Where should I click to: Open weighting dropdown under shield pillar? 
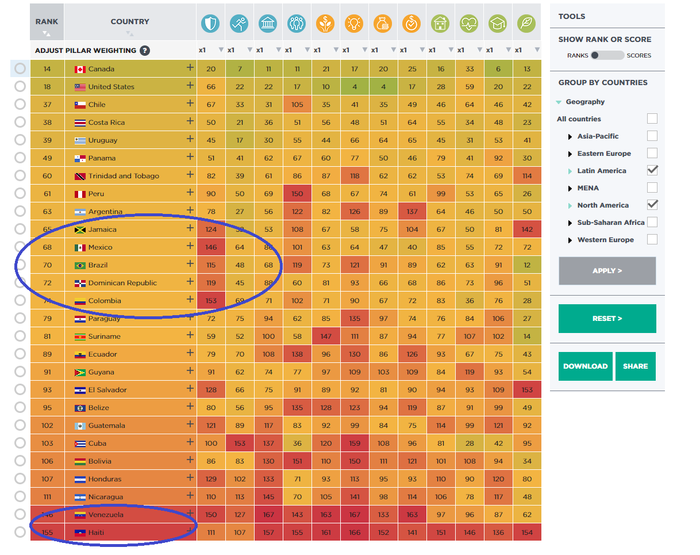[221, 50]
